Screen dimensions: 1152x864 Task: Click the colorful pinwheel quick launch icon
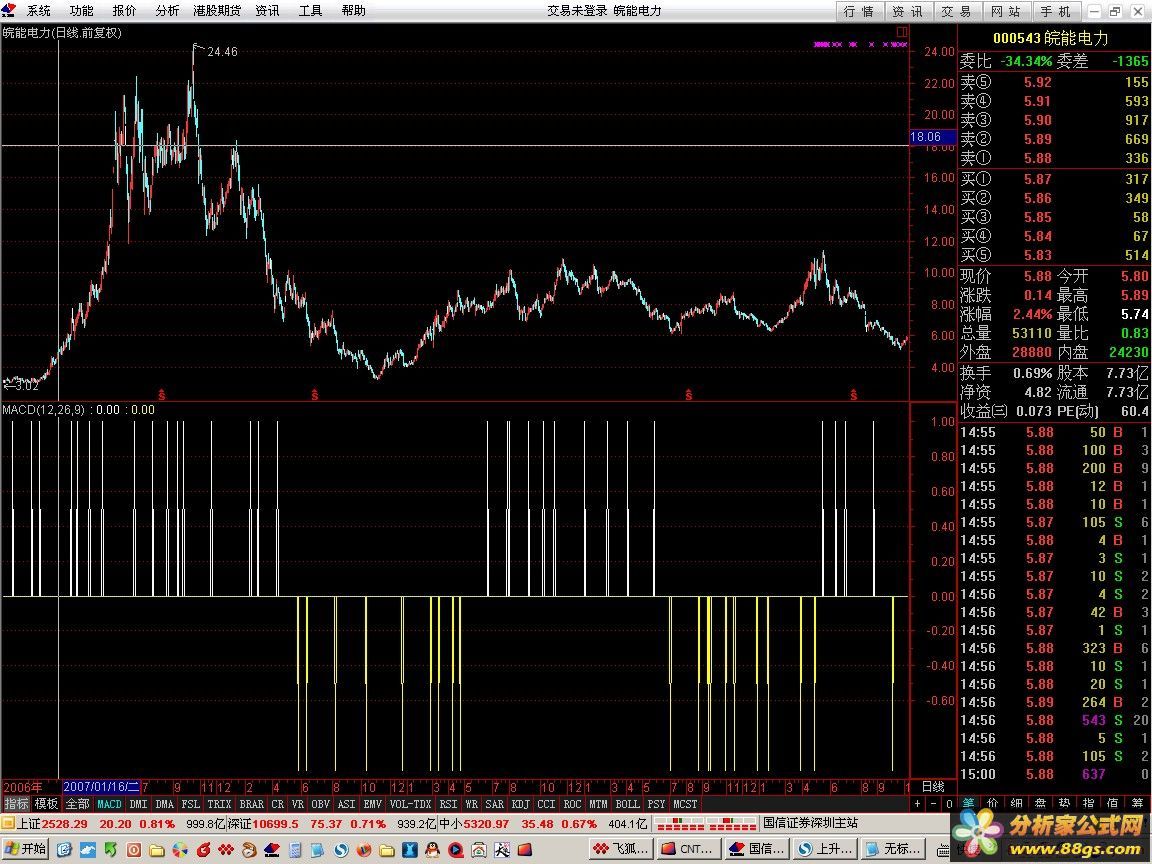[180, 850]
